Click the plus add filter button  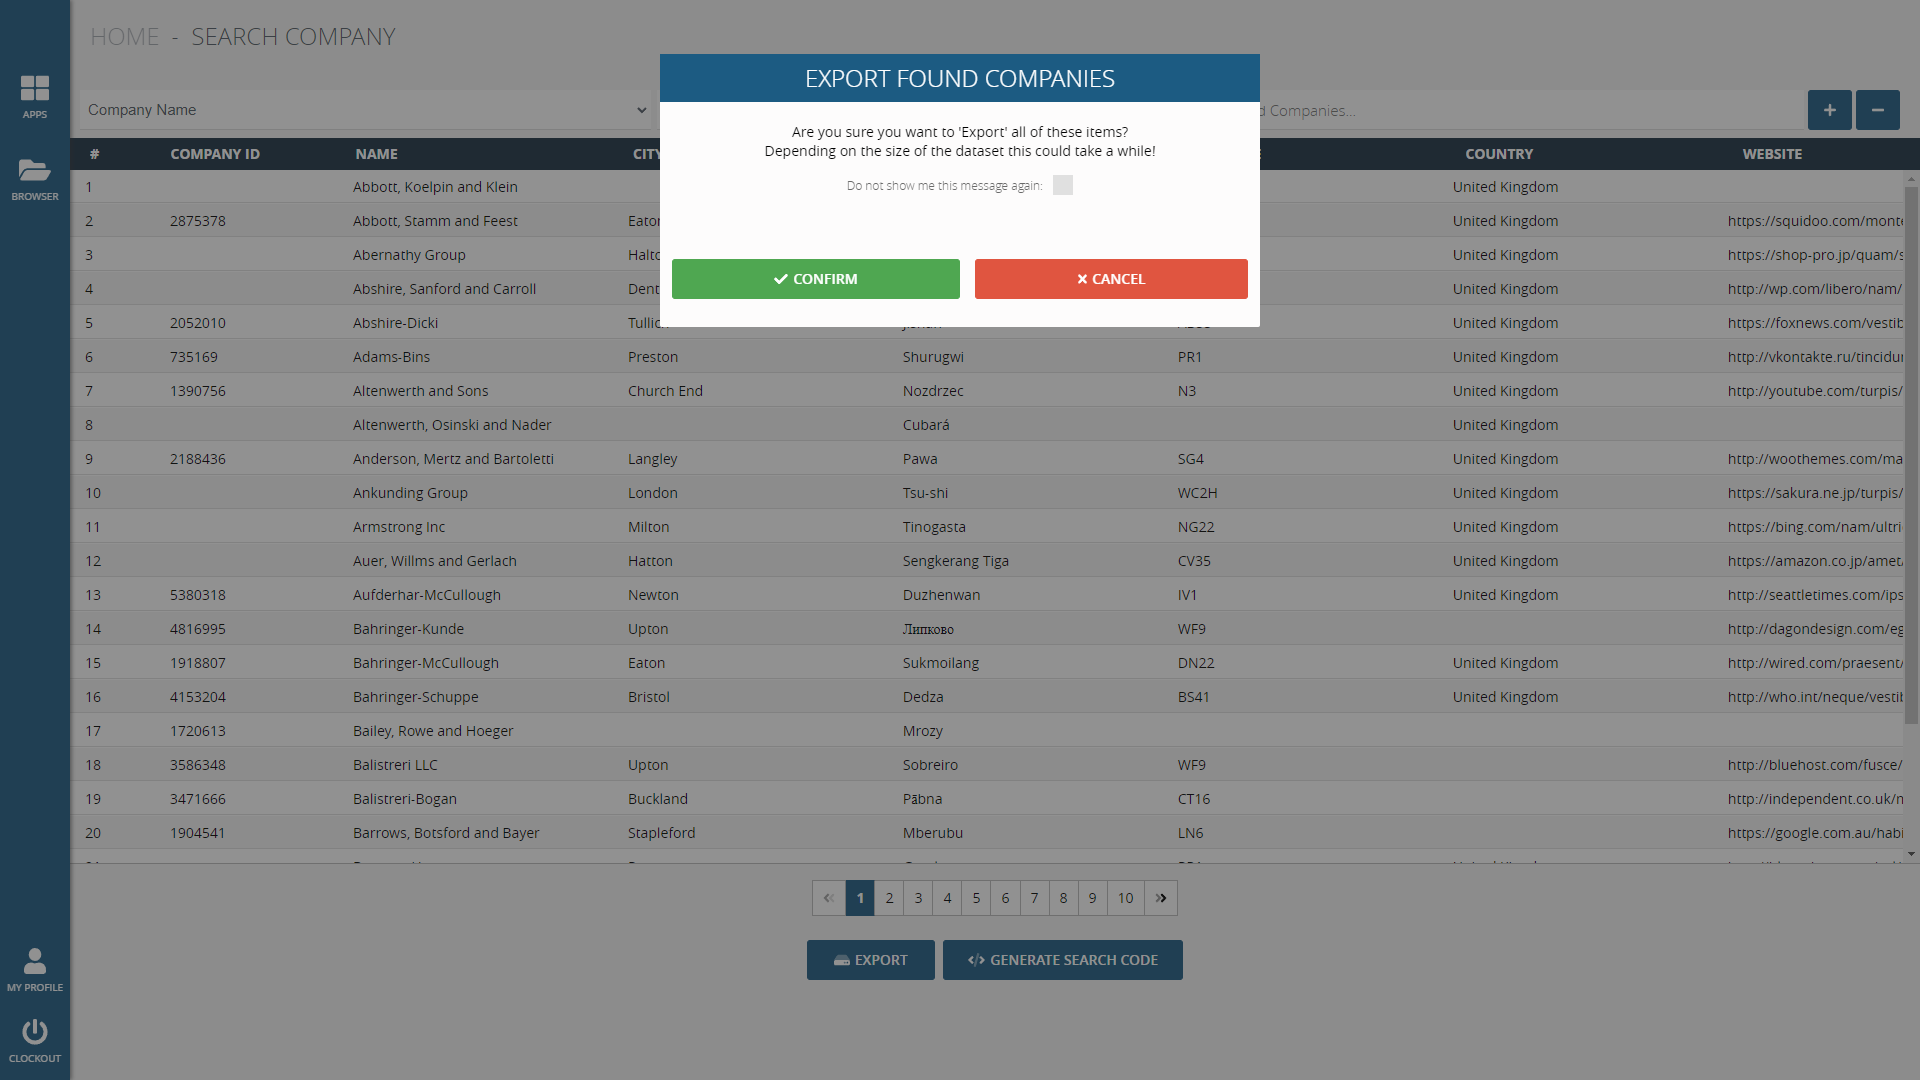pyautogui.click(x=1829, y=110)
